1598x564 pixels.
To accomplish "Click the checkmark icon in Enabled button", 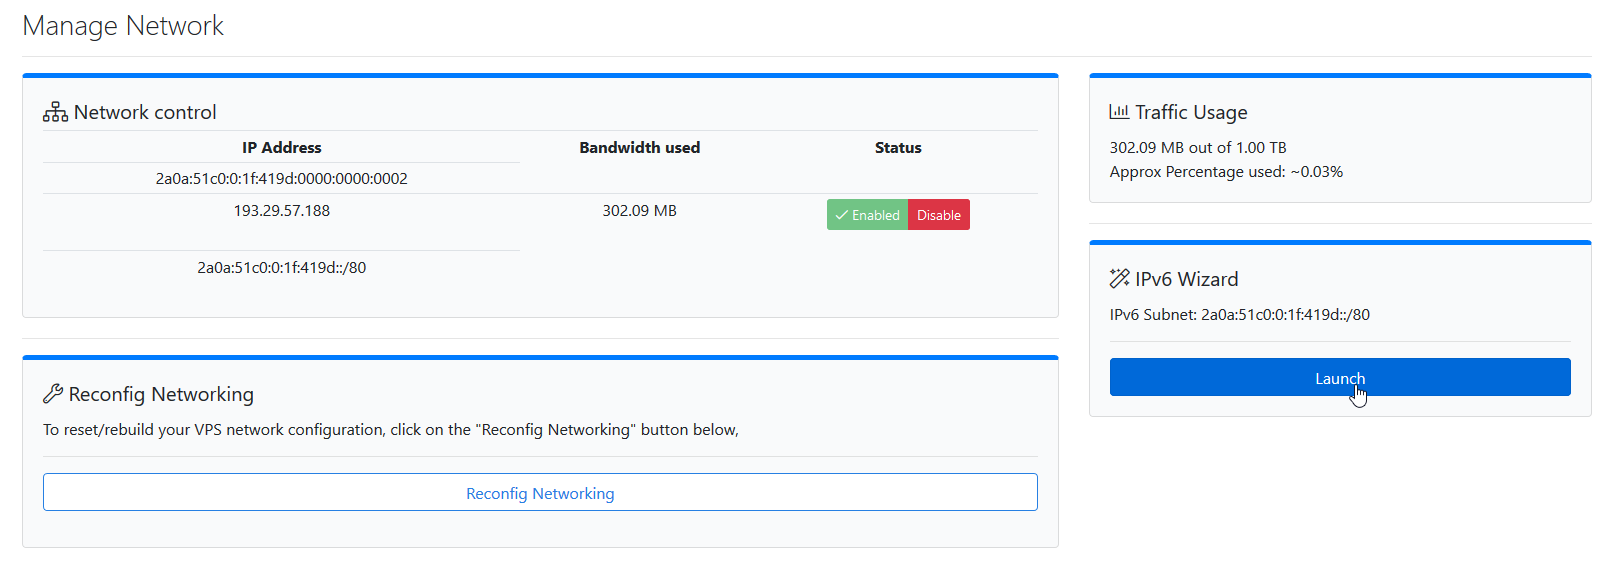I will click(x=842, y=215).
